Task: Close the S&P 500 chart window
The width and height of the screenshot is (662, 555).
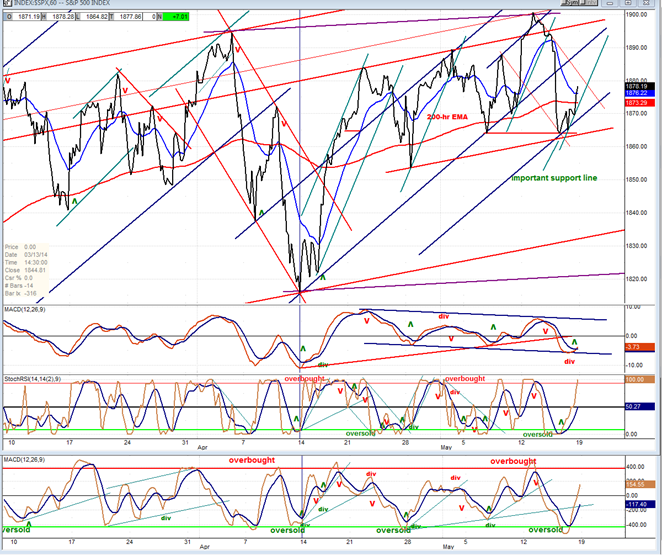Action: click(646, 3)
